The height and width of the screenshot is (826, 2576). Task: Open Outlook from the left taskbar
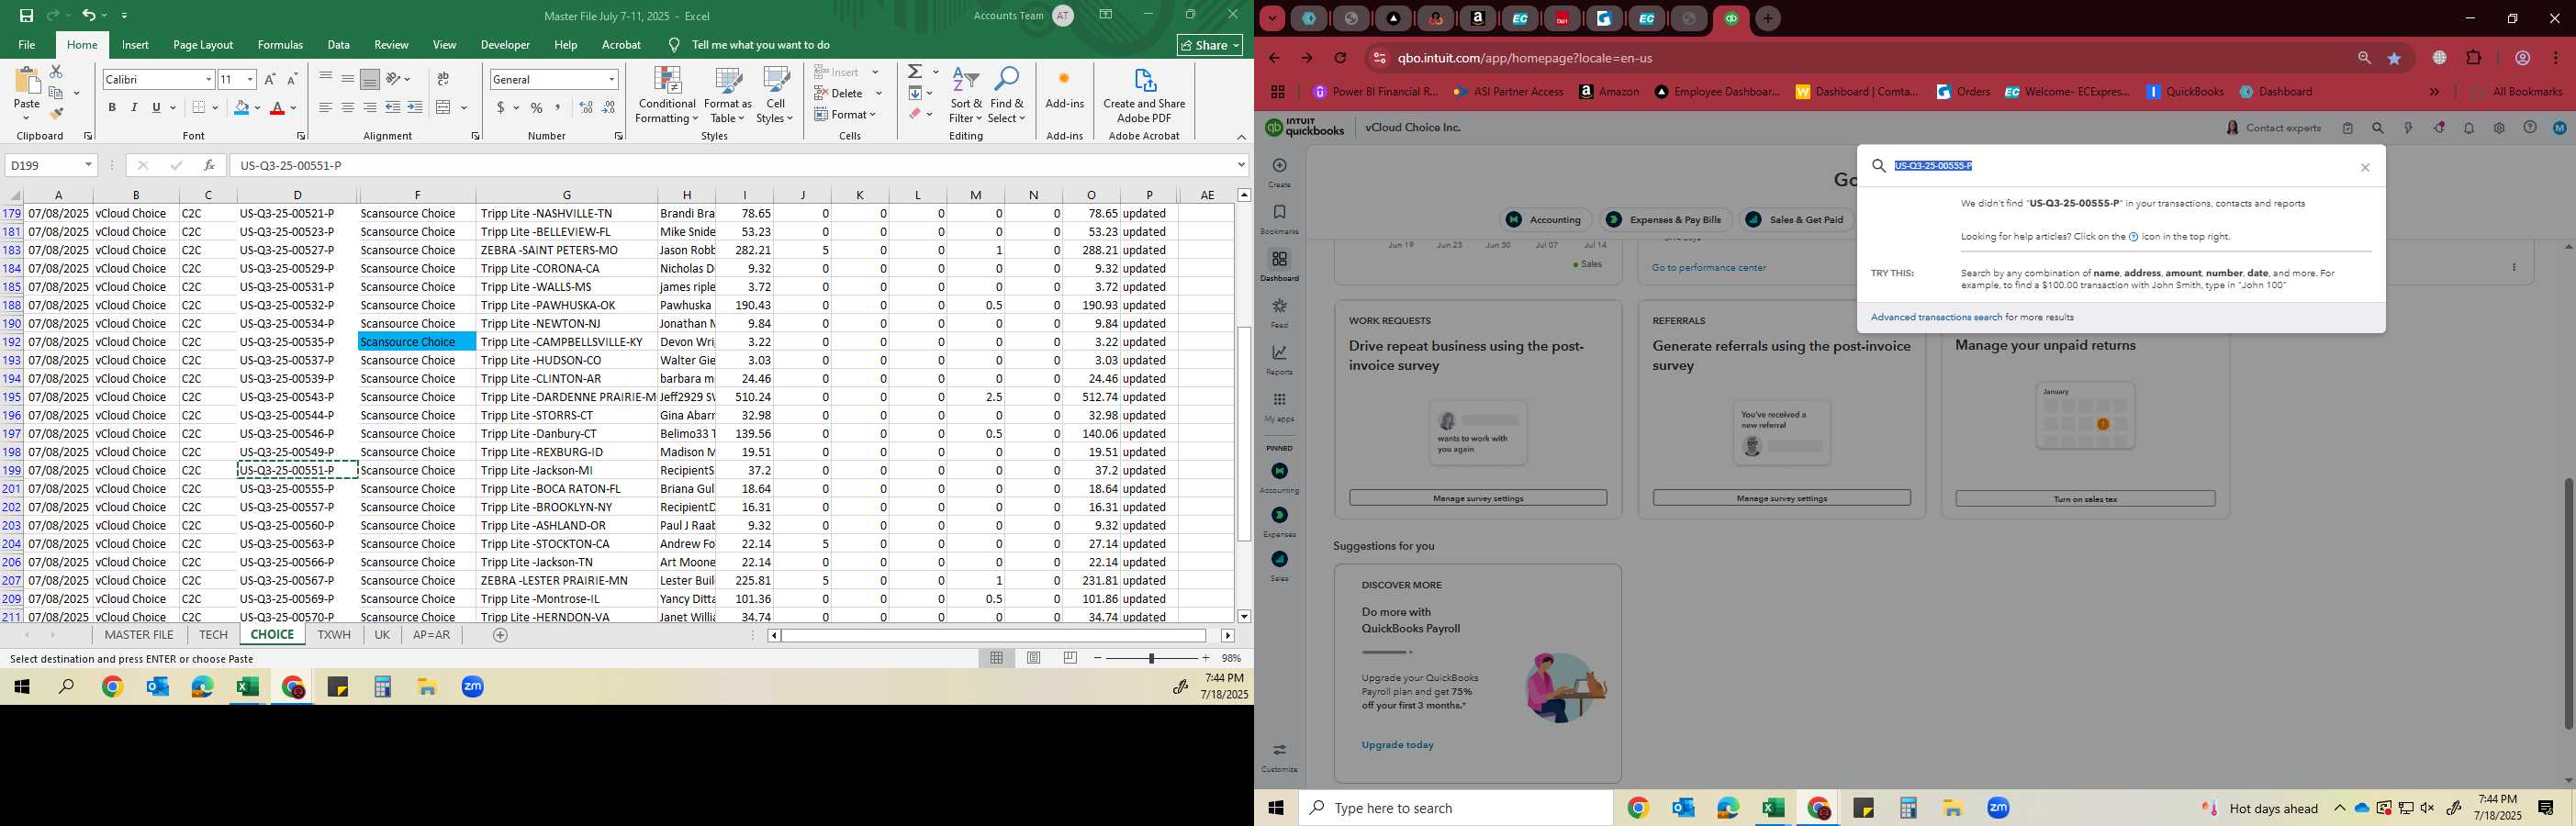(157, 687)
